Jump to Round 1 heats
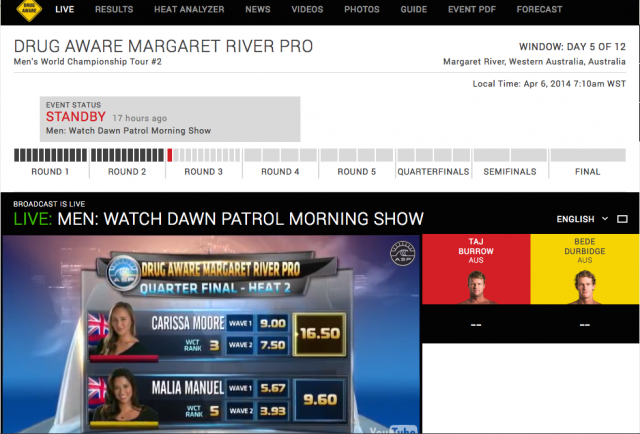640x434 pixels. pos(50,171)
